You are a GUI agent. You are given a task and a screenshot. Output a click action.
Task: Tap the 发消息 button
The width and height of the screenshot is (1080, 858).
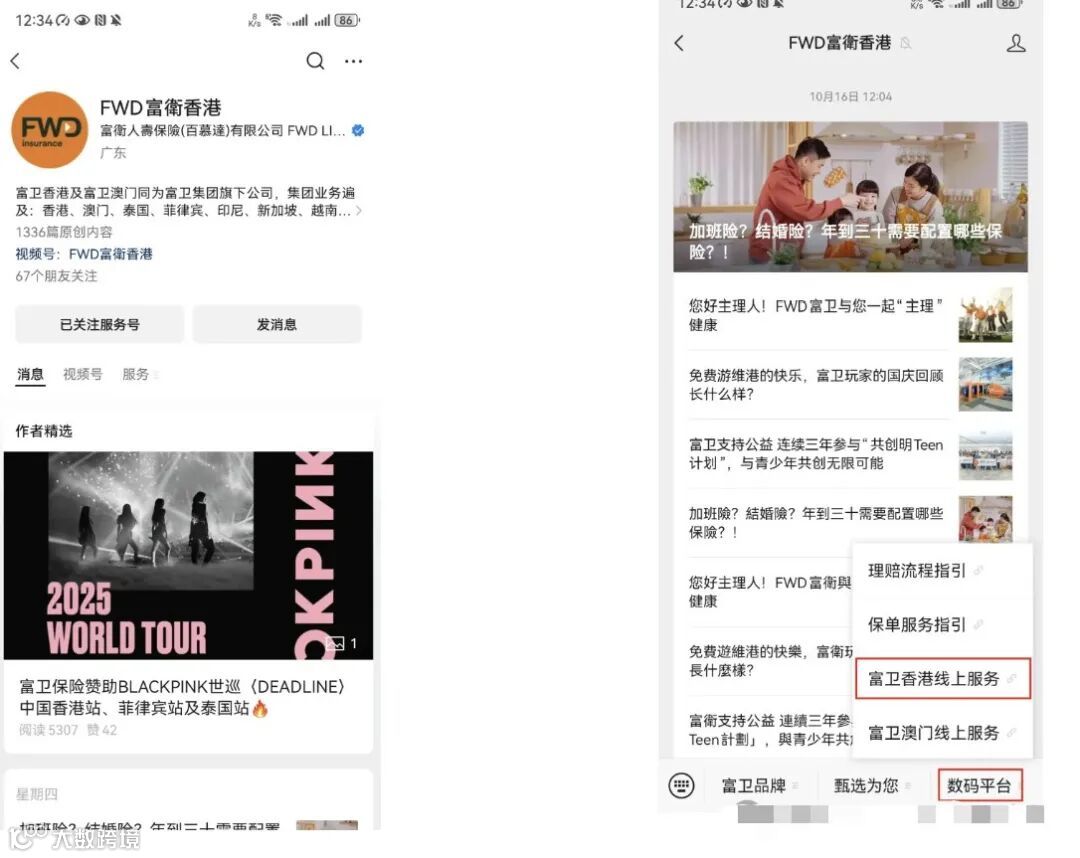click(x=277, y=324)
